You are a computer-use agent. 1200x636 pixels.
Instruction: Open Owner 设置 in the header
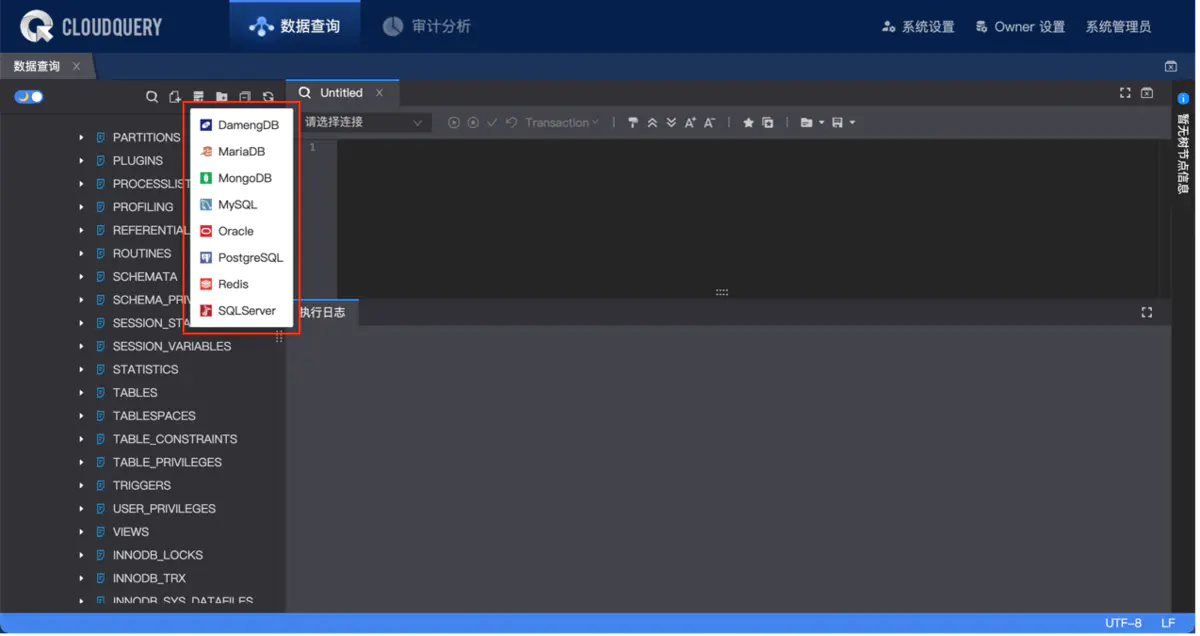coord(1020,27)
